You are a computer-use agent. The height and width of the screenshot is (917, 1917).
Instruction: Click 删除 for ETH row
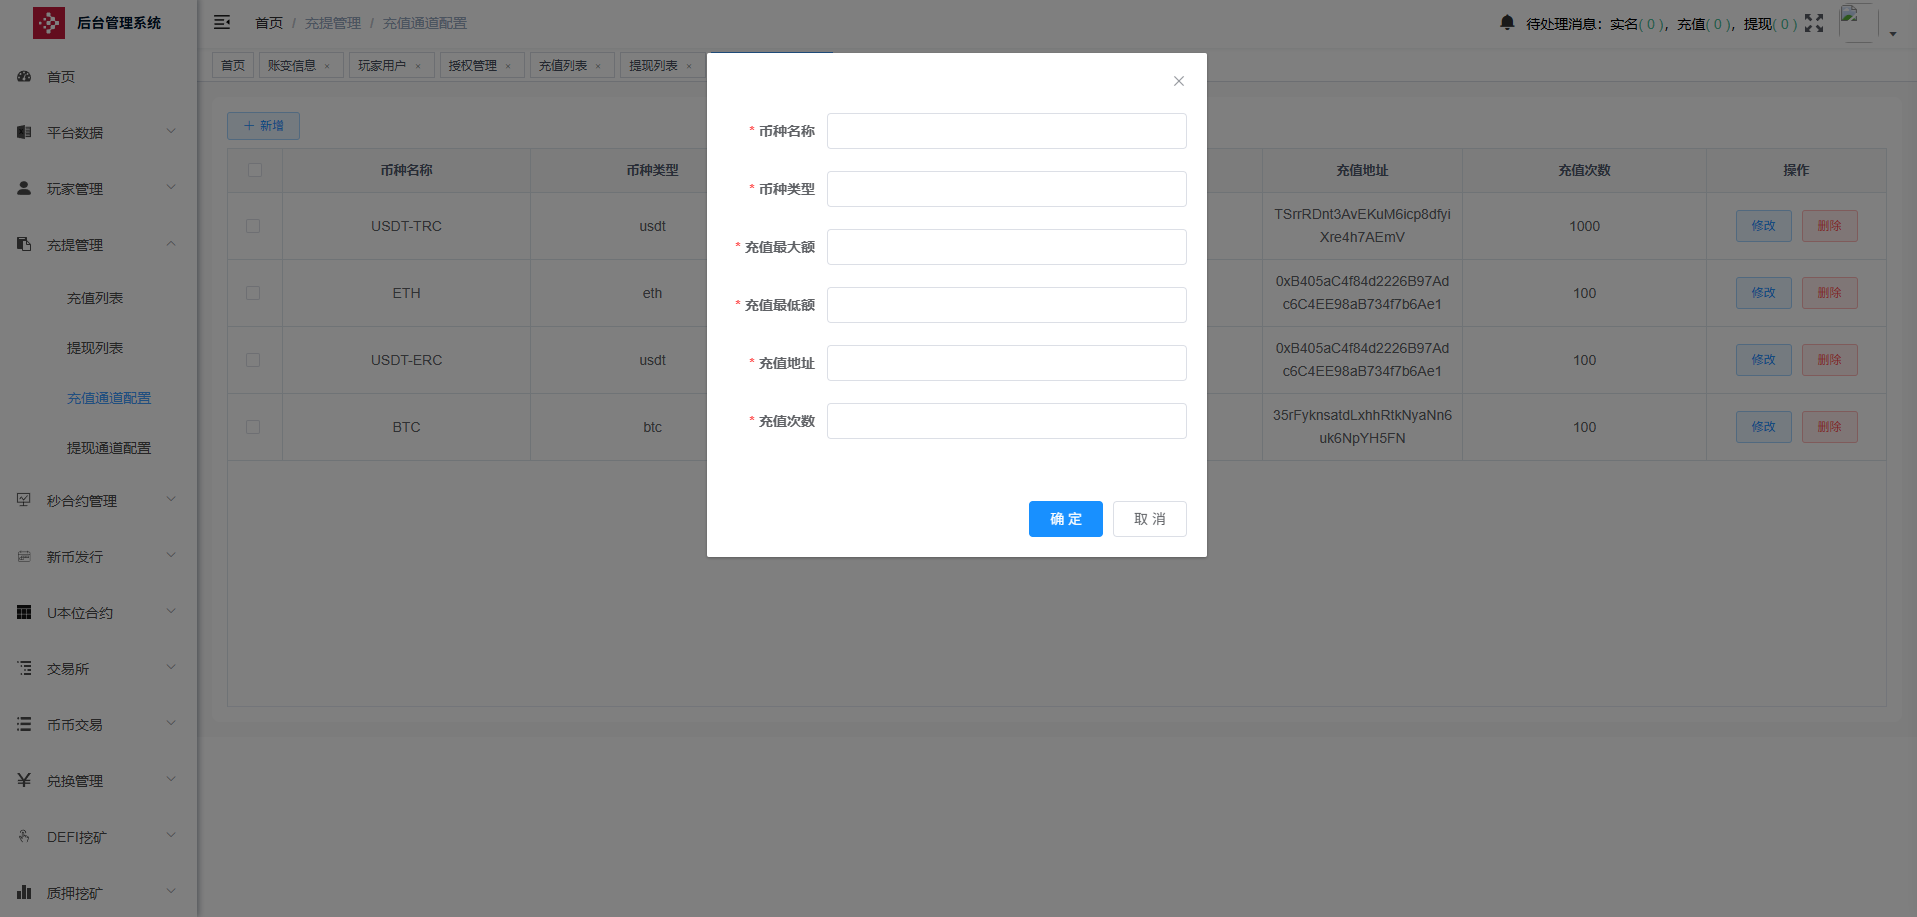[x=1830, y=293]
